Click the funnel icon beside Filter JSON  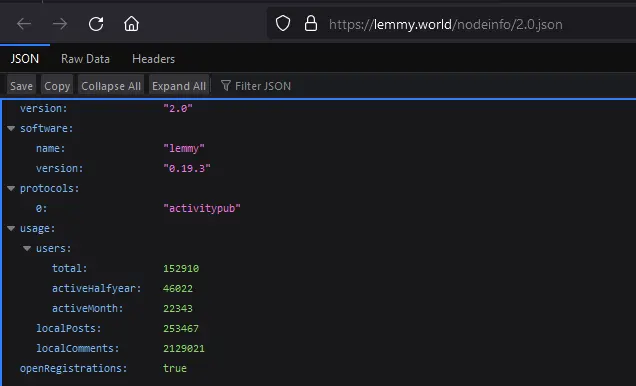coord(226,86)
